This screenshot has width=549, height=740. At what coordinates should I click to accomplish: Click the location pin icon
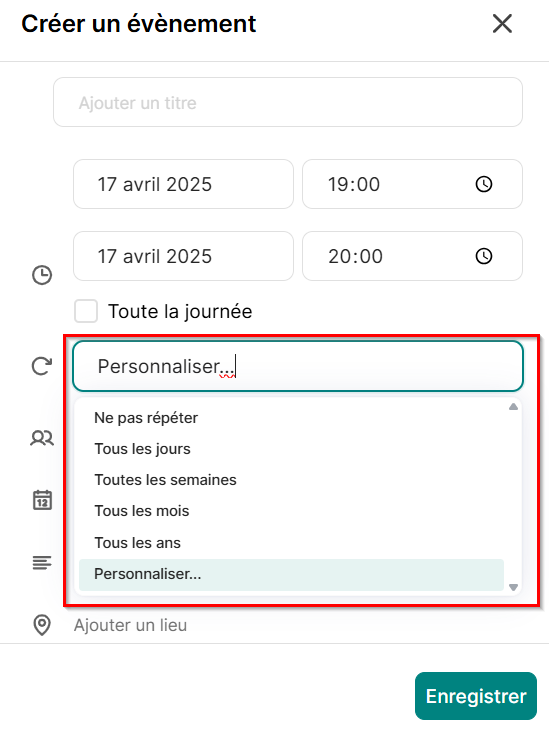tap(42, 625)
